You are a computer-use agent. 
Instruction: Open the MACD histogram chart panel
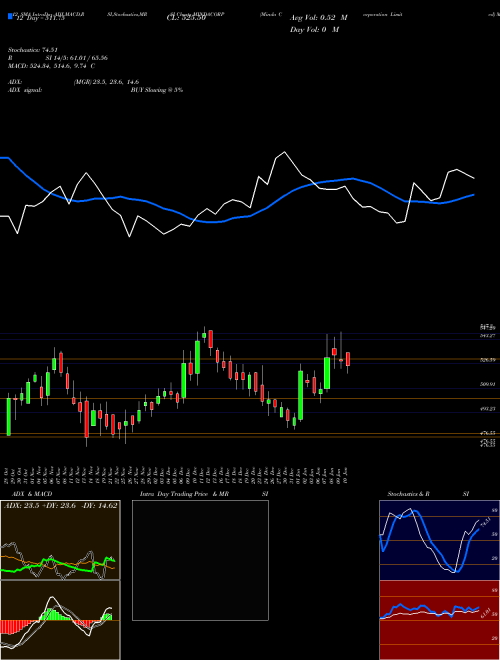click(60, 620)
